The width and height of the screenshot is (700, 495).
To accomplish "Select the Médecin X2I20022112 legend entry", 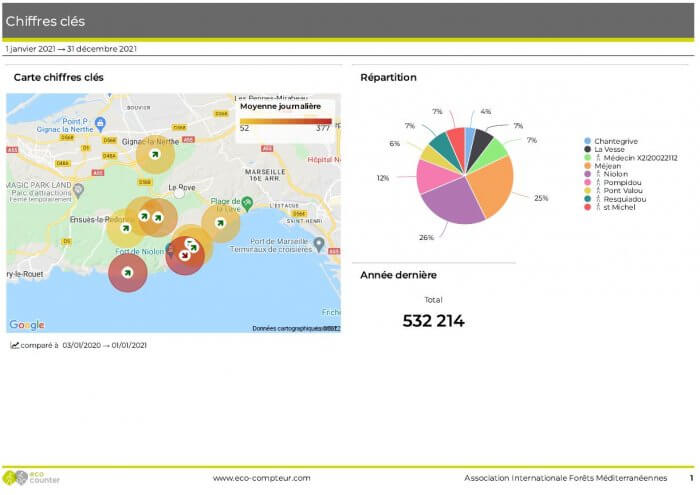I will (x=631, y=158).
